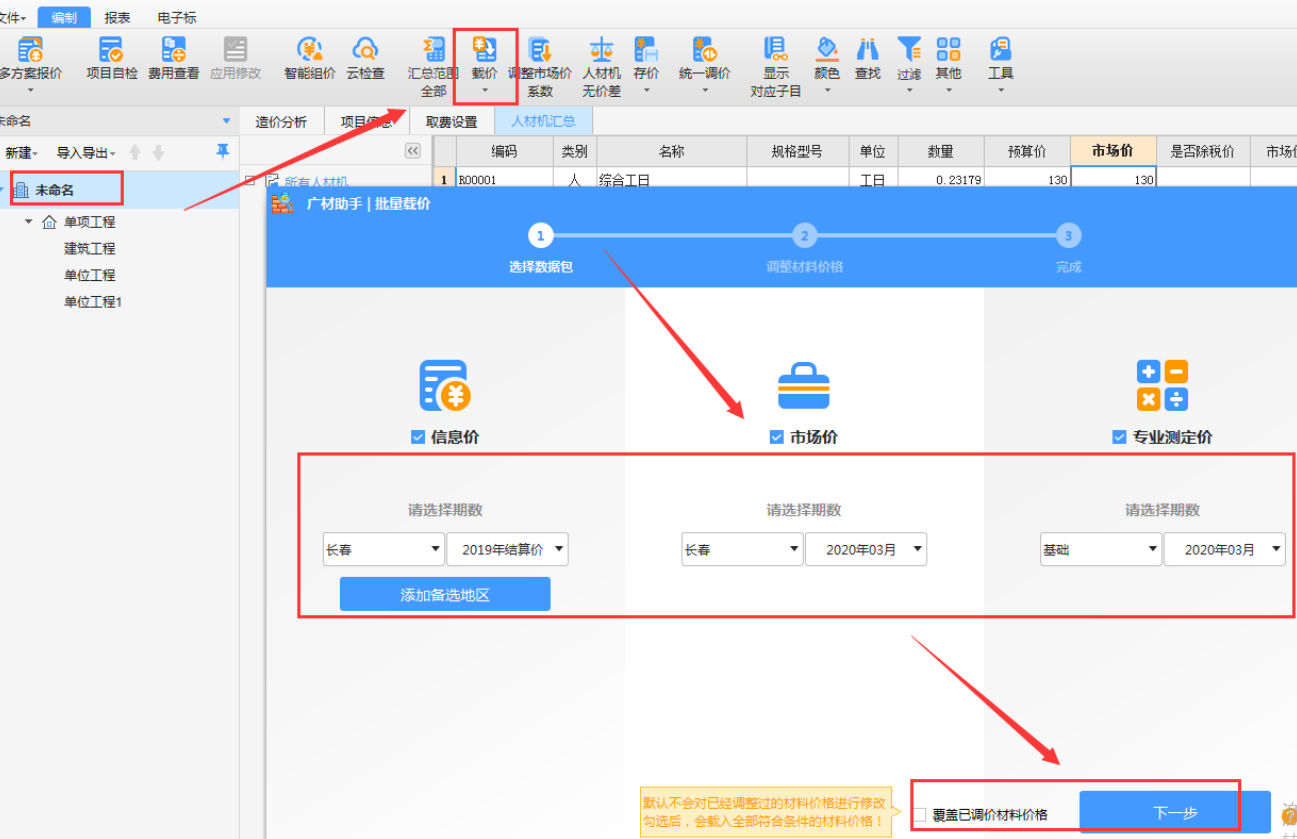The height and width of the screenshot is (839, 1297).
Task: Click 添加备选地区 button
Action: coord(445,594)
